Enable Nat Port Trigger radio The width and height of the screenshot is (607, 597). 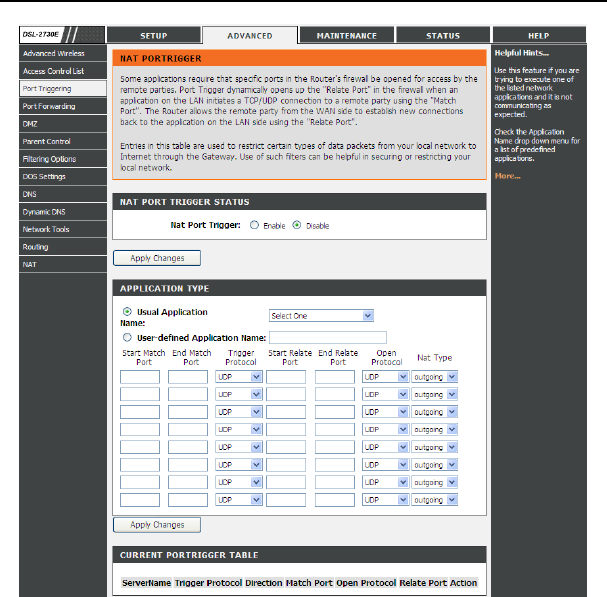(x=254, y=225)
